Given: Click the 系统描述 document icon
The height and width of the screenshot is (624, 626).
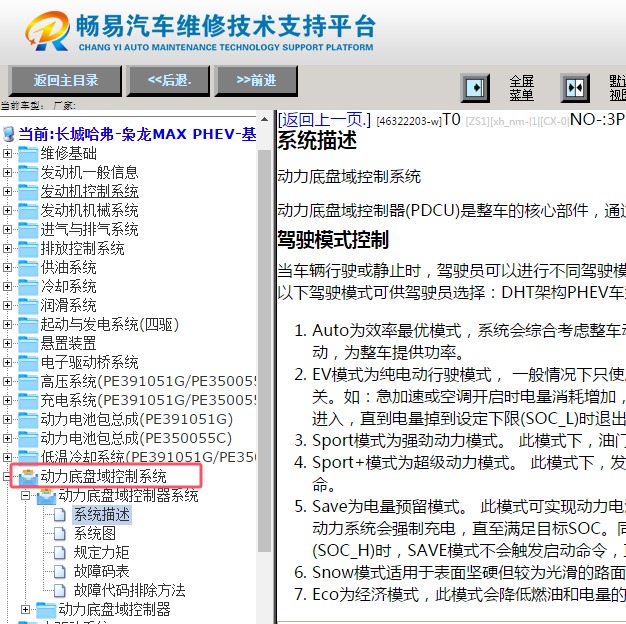Looking at the screenshot, I should click(60, 515).
